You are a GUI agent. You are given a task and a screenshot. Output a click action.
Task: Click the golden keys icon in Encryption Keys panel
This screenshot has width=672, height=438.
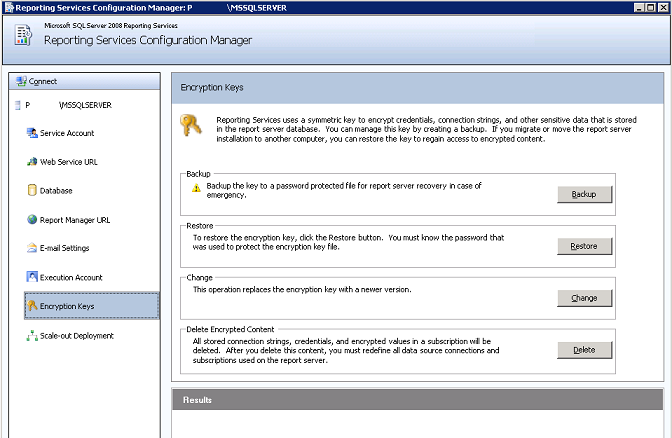pos(190,125)
